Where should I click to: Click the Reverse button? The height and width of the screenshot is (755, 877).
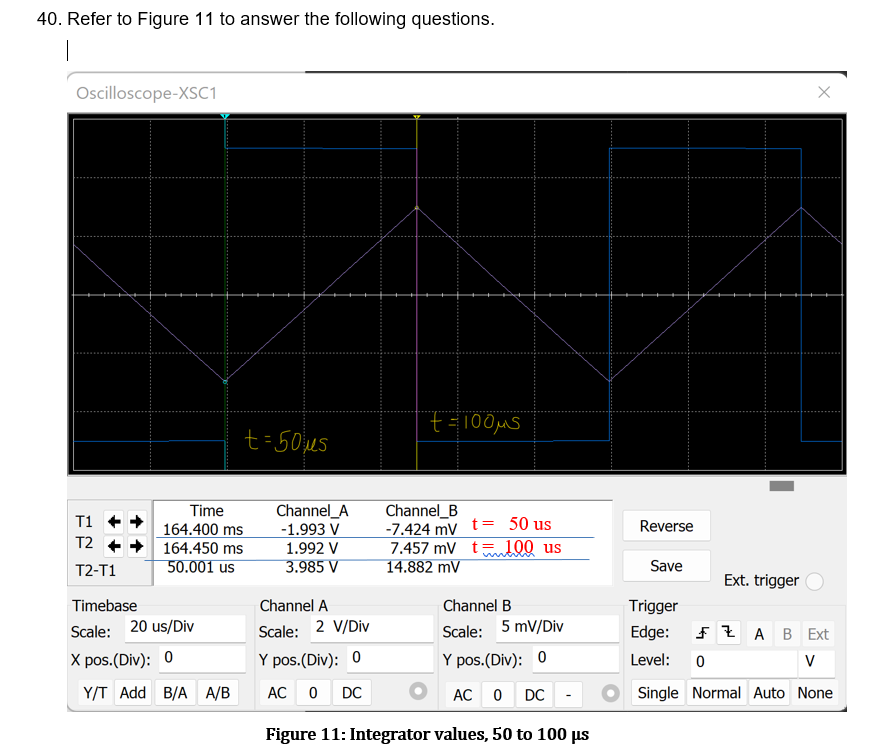666,525
